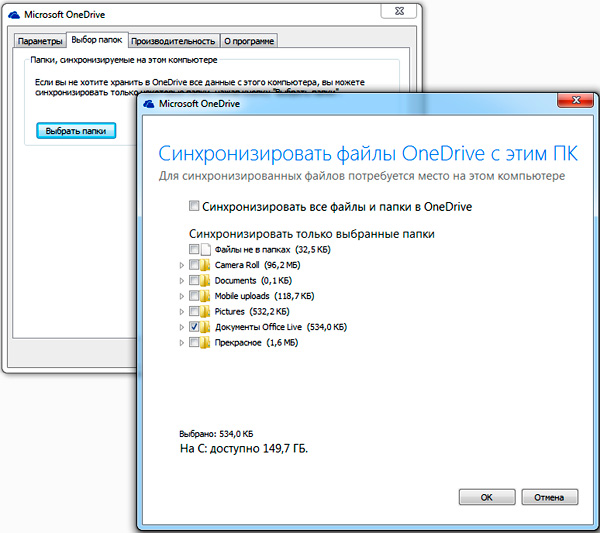Click the Отмена button
The height and width of the screenshot is (533, 600).
click(x=549, y=497)
